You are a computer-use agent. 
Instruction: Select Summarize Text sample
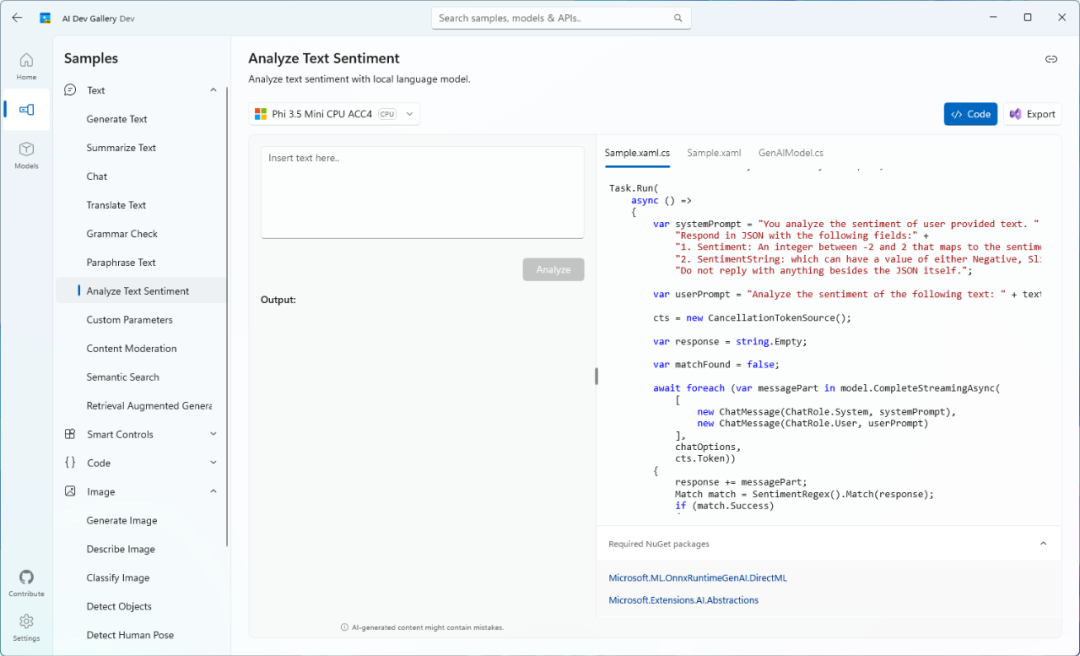click(x=121, y=148)
